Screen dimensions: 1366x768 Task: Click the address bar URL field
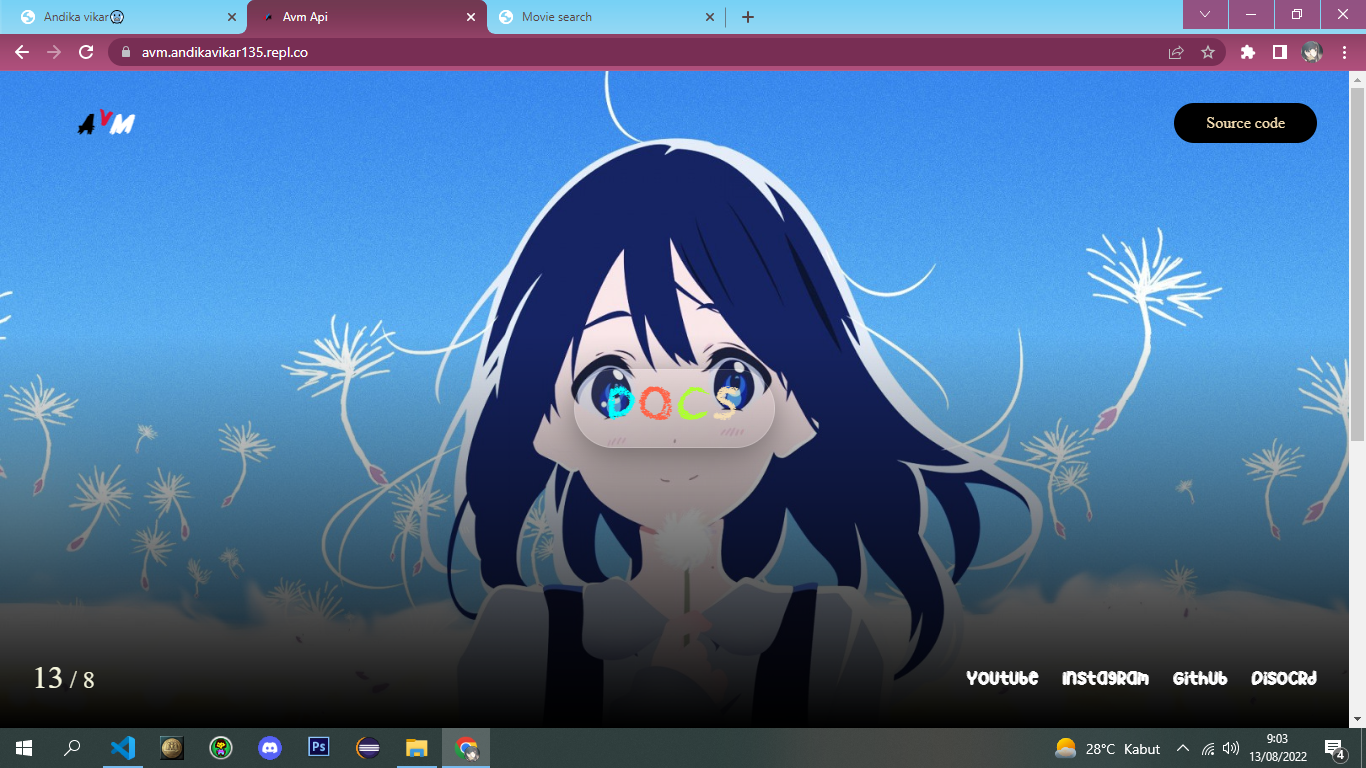[600, 52]
